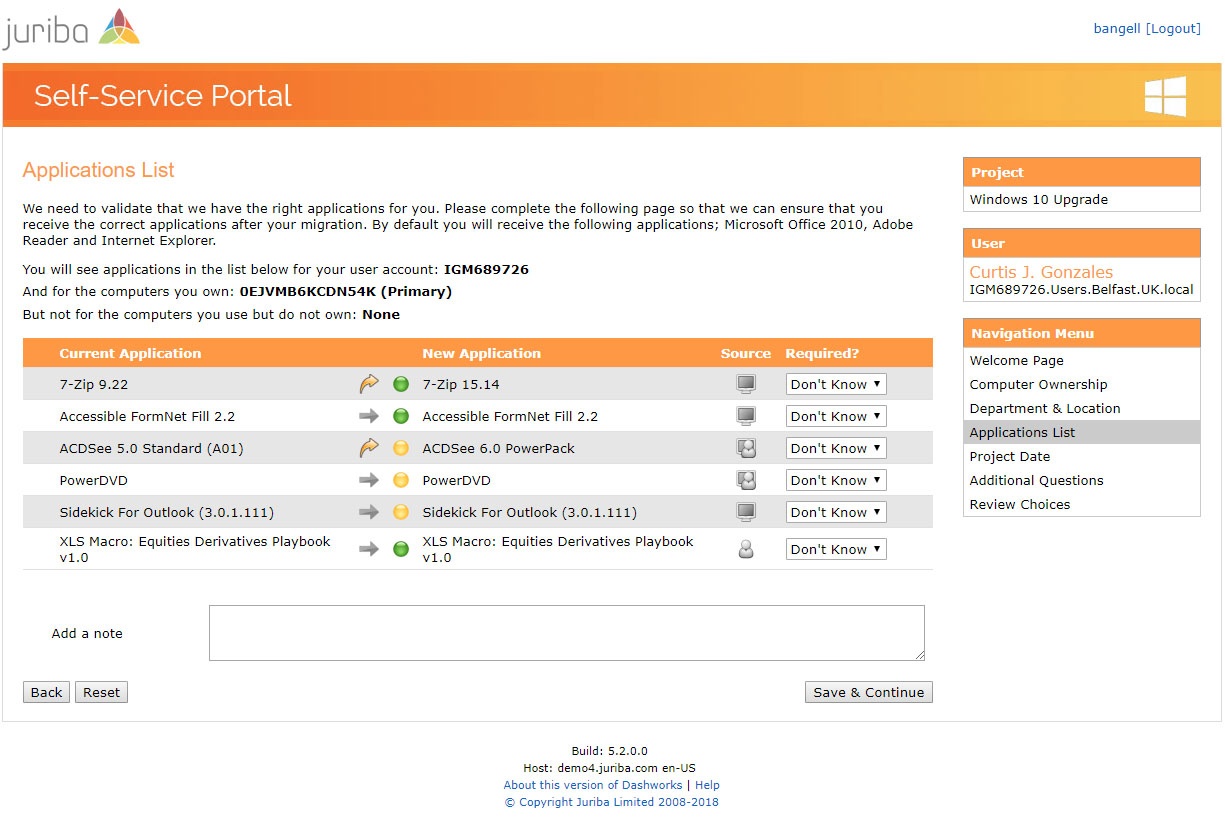The width and height of the screenshot is (1225, 821).
Task: Open Required dropdown for Accessible FormNet Fill
Action: (x=836, y=416)
